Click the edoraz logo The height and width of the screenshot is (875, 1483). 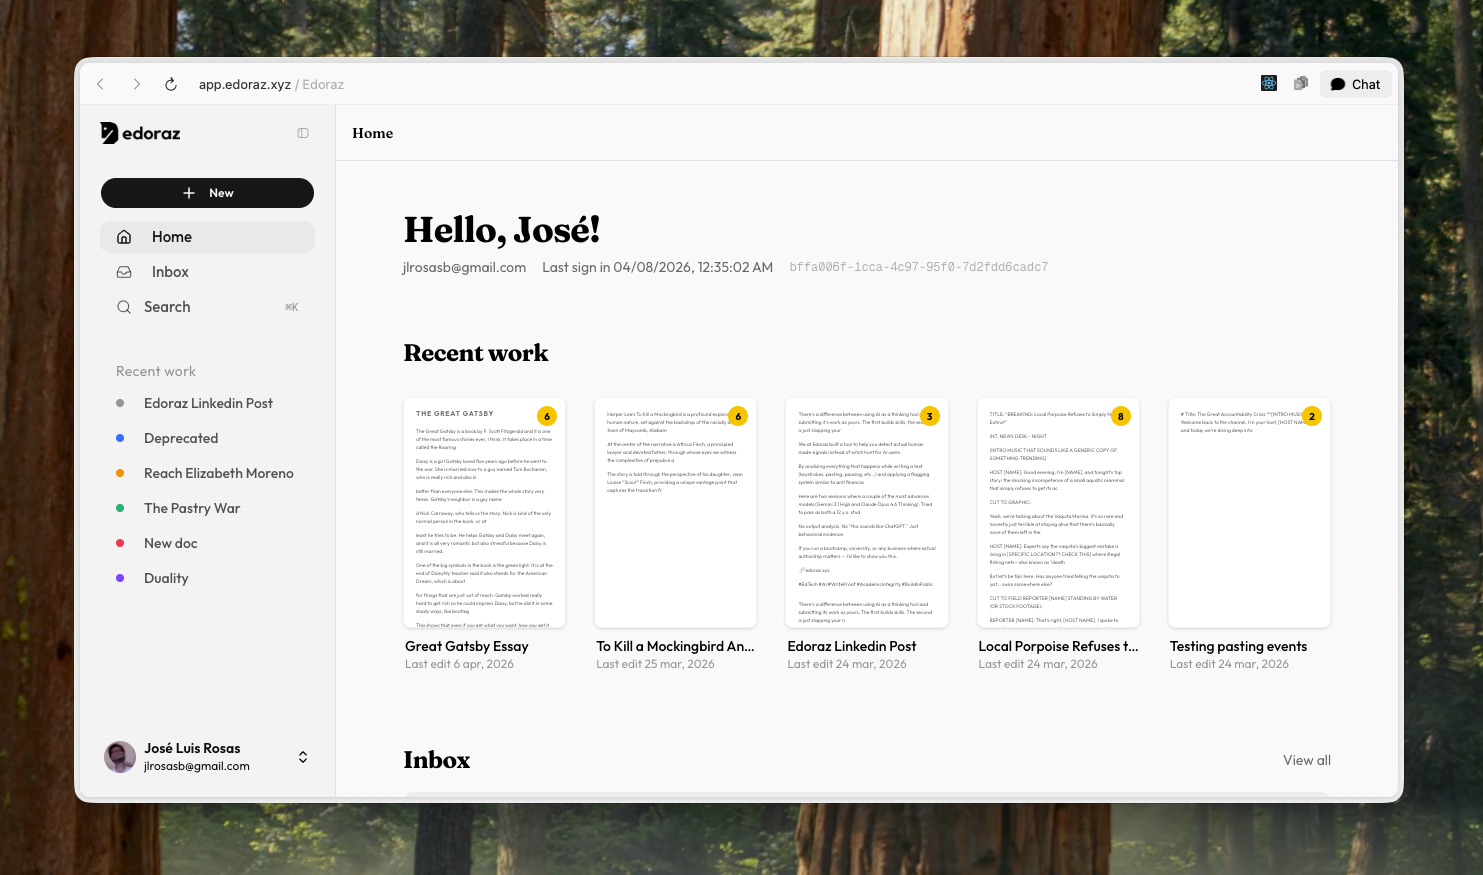(x=140, y=133)
